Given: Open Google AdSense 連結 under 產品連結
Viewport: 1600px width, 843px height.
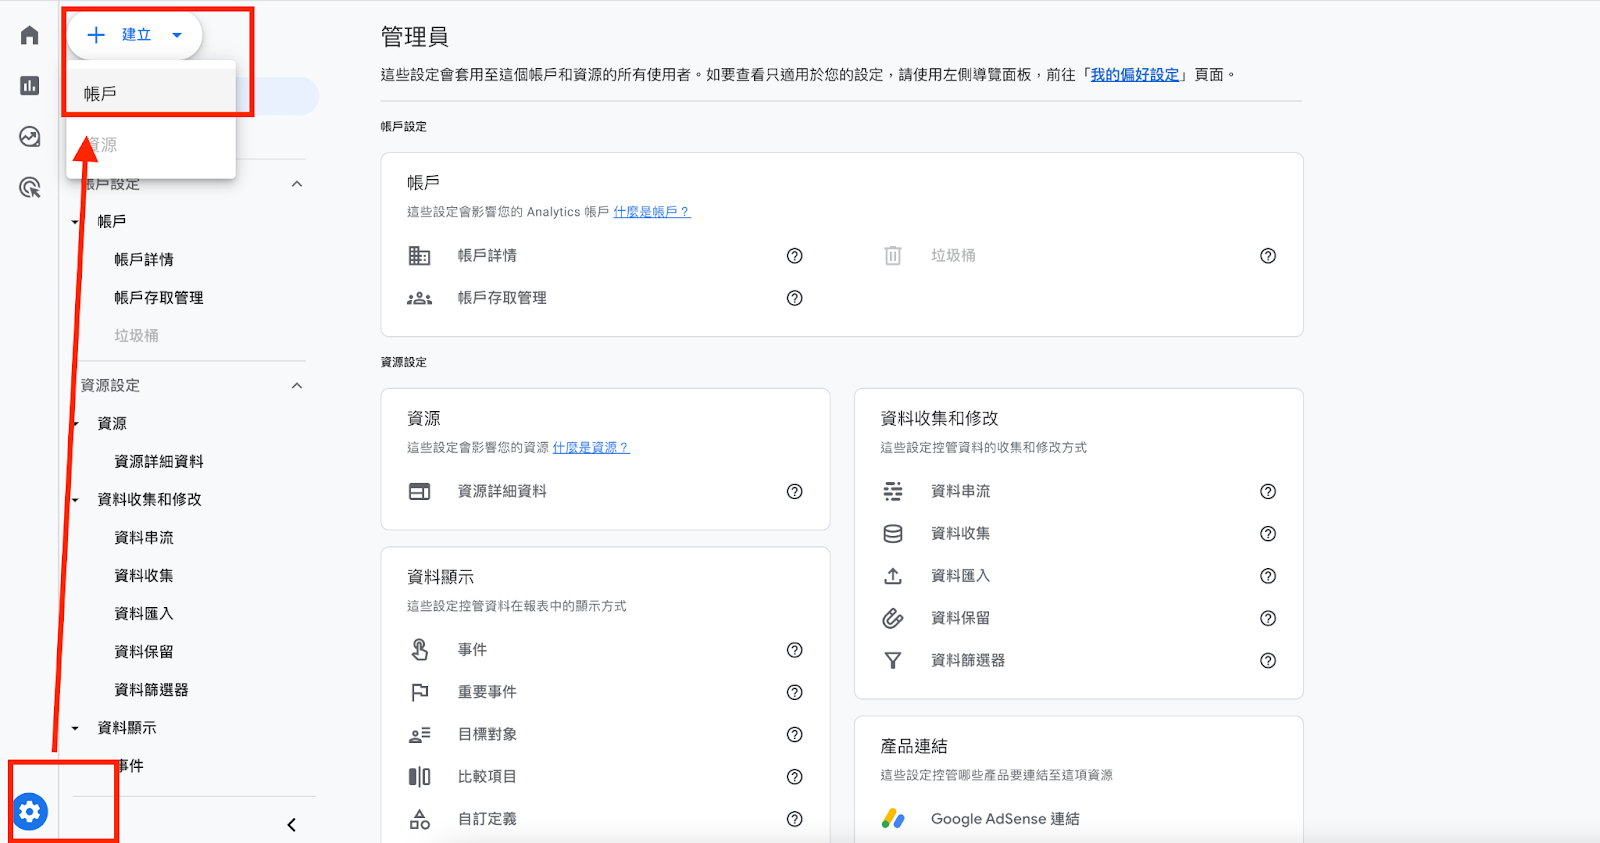Looking at the screenshot, I should pos(1005,819).
